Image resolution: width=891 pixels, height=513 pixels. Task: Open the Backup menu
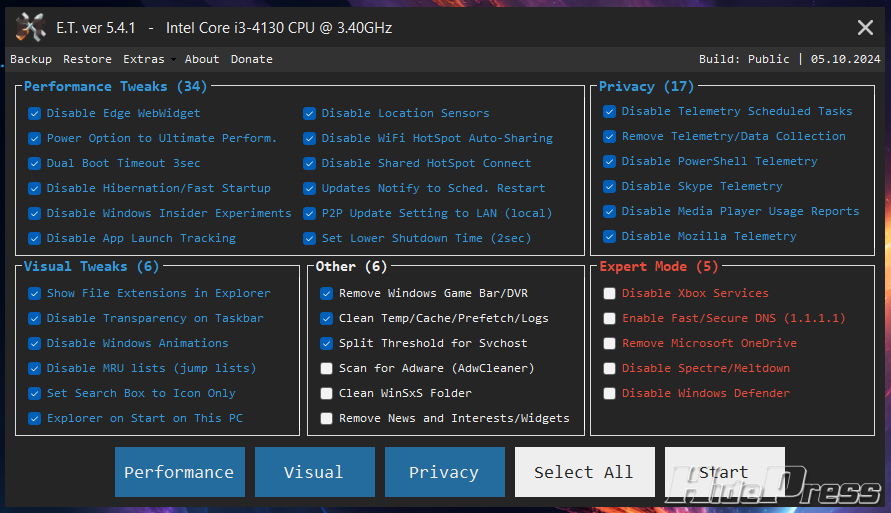[x=31, y=60]
